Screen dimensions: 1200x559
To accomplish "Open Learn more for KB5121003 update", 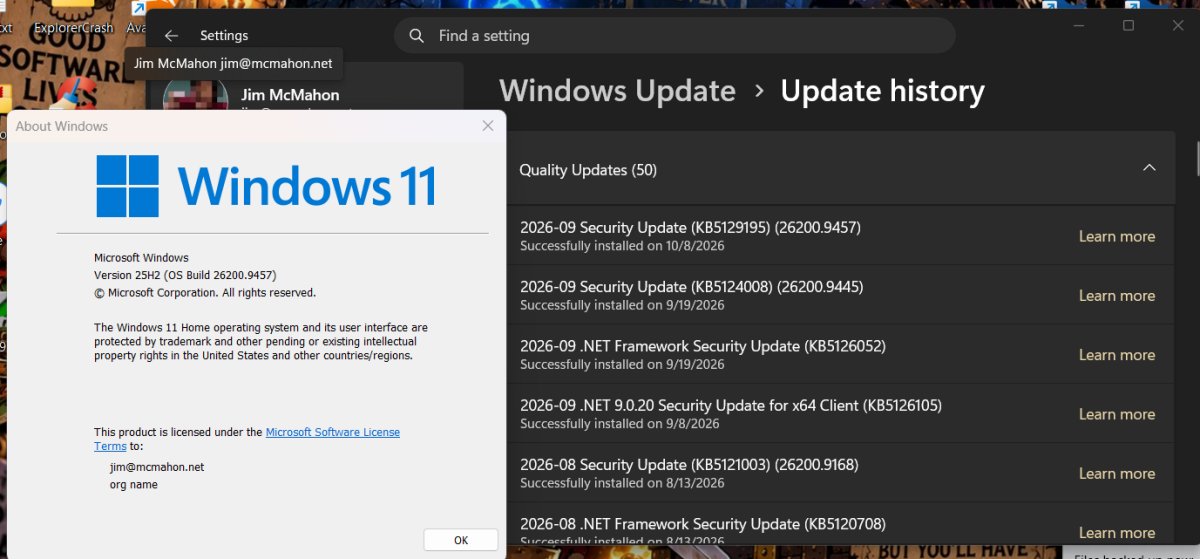I will (x=1116, y=473).
